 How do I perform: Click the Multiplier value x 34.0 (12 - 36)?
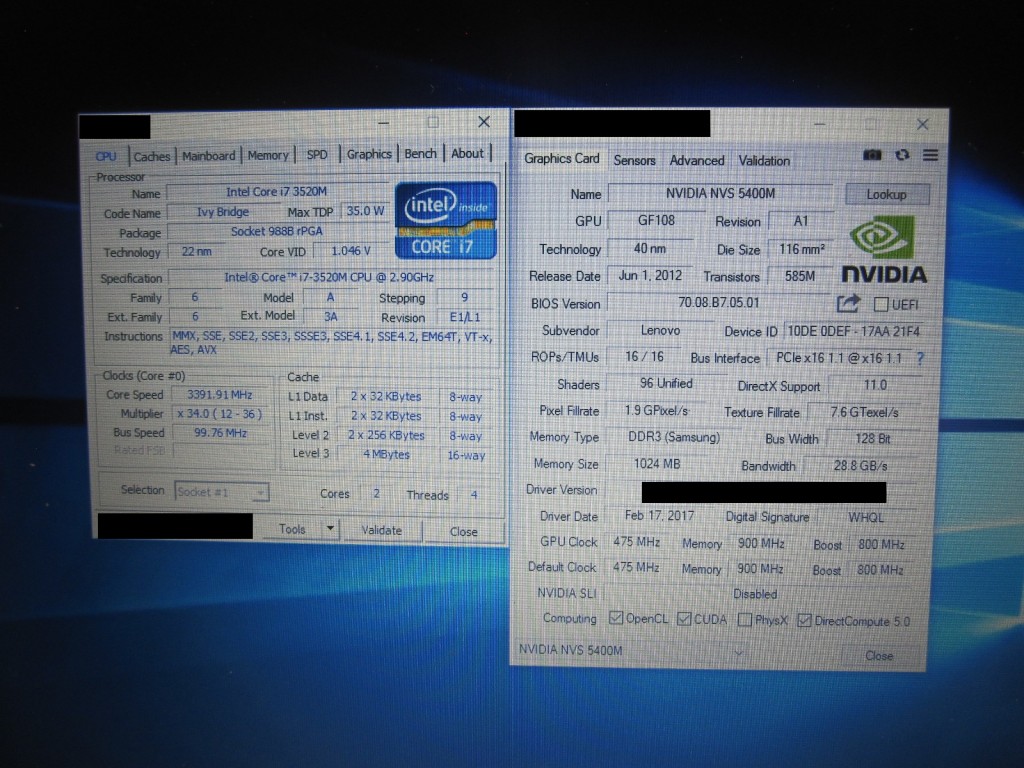point(220,414)
